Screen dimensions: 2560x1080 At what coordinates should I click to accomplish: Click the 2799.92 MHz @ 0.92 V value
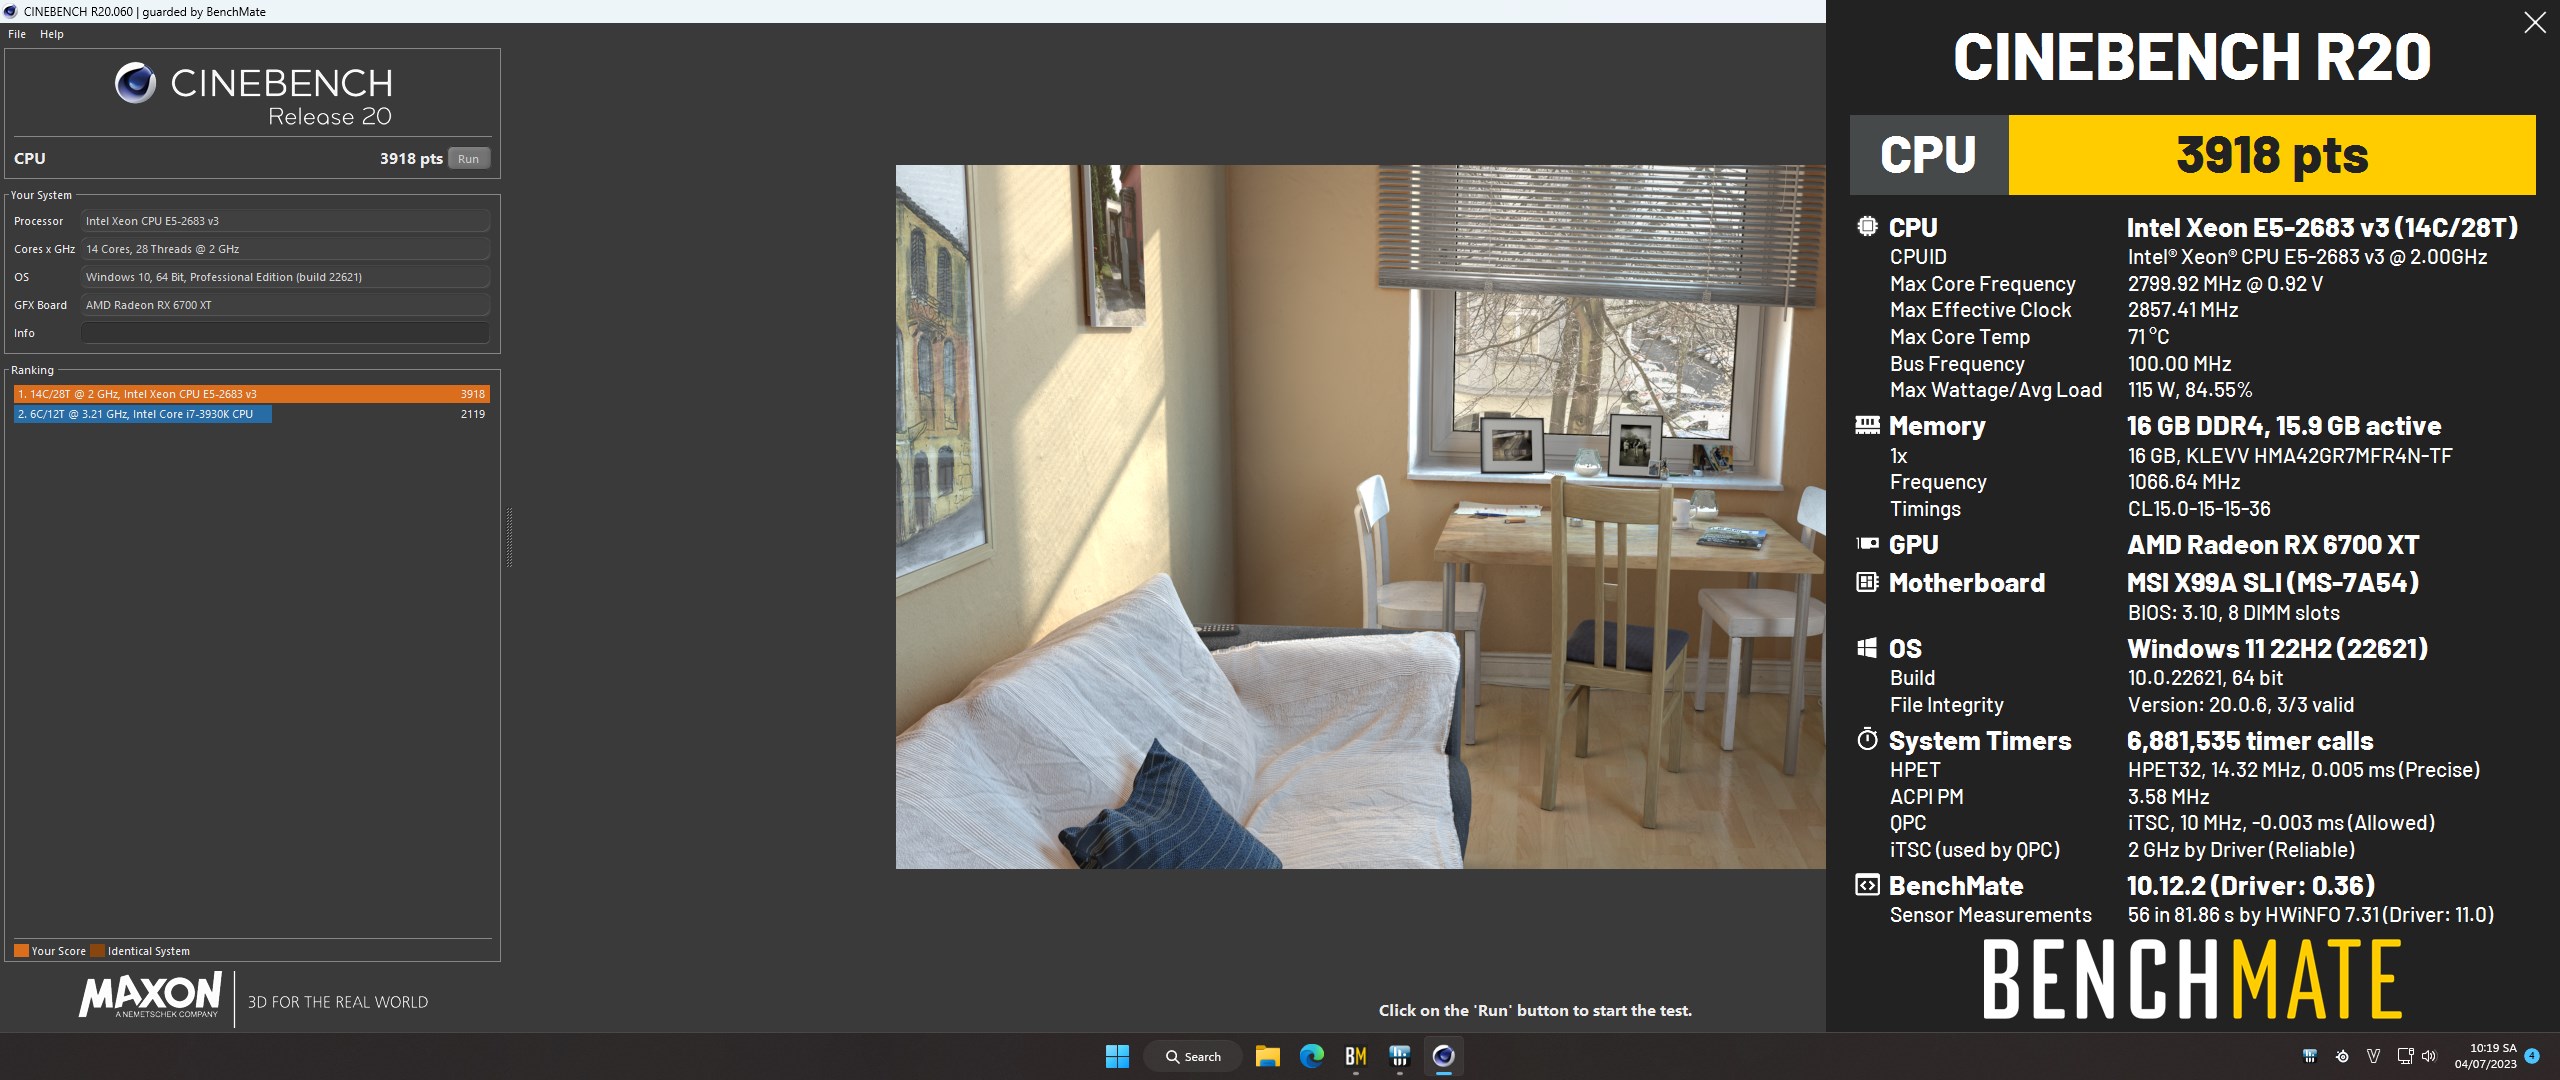pyautogui.click(x=2225, y=284)
